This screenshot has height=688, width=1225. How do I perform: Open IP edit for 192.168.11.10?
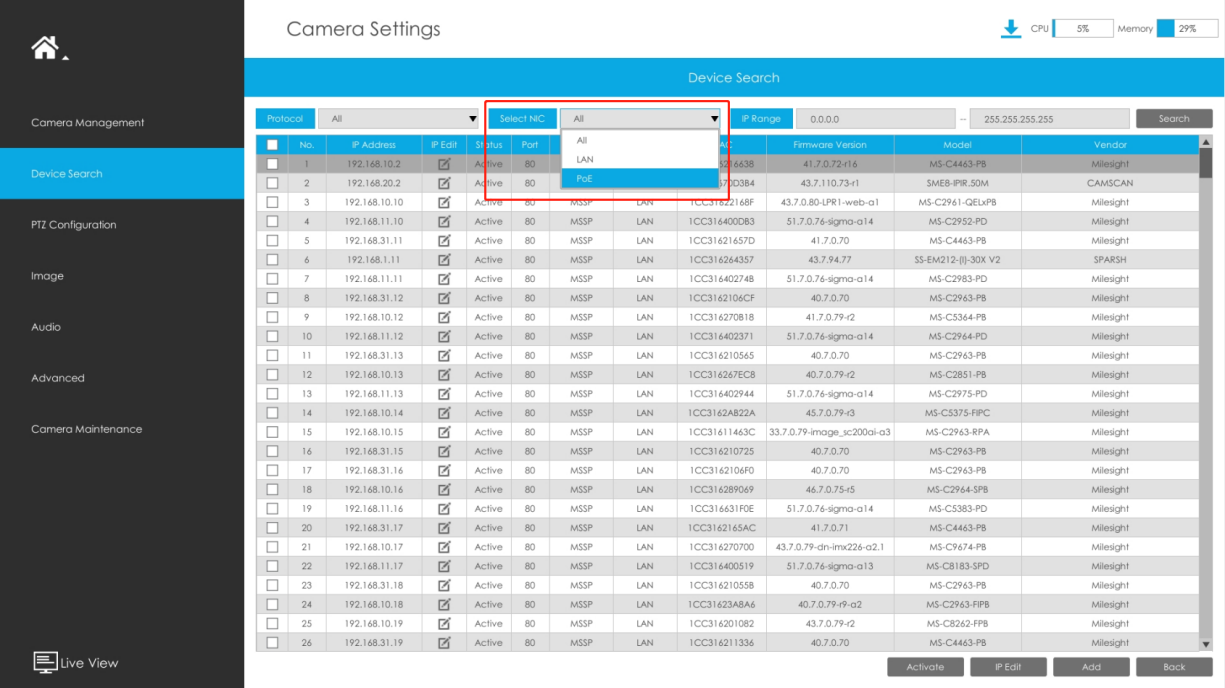[x=444, y=221]
